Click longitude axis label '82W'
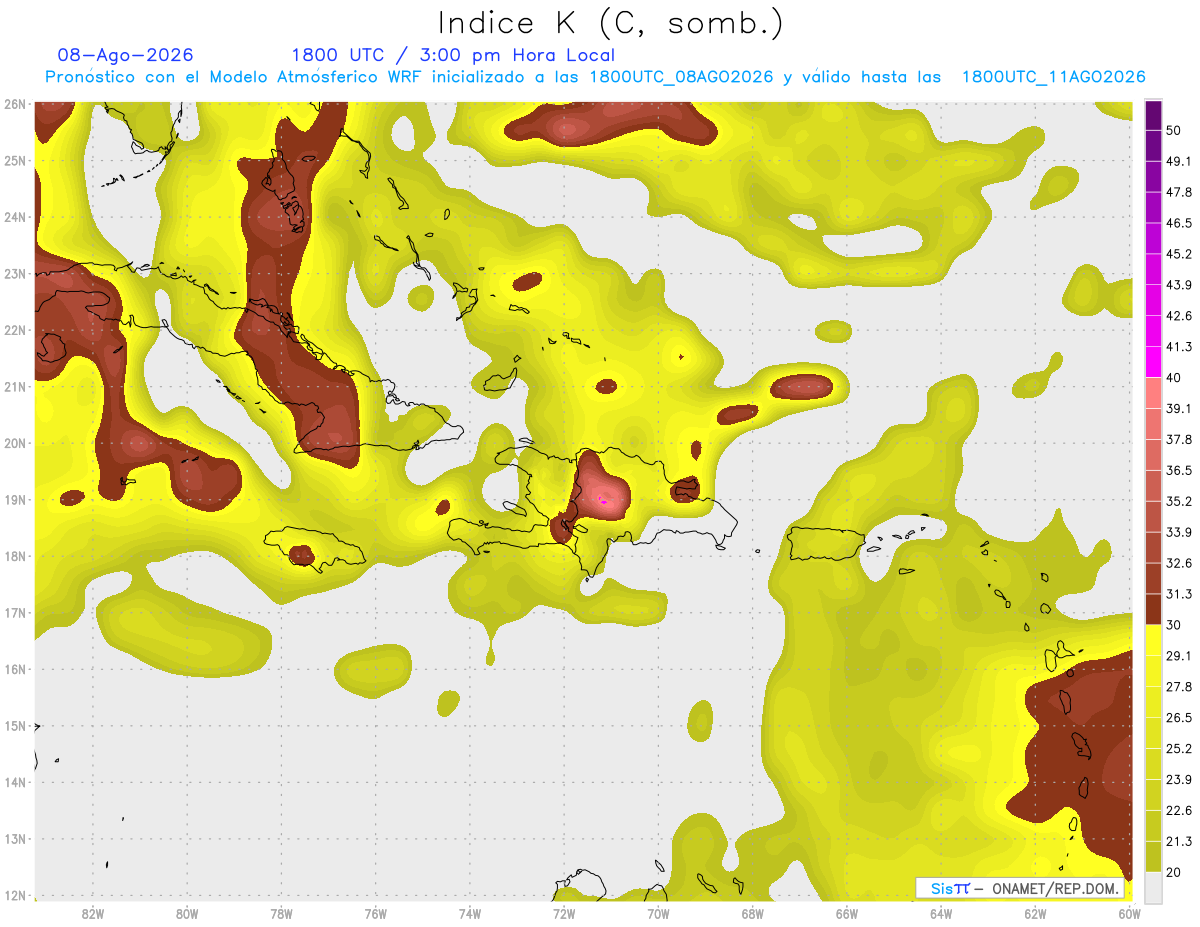The image size is (1200, 927). point(93,914)
